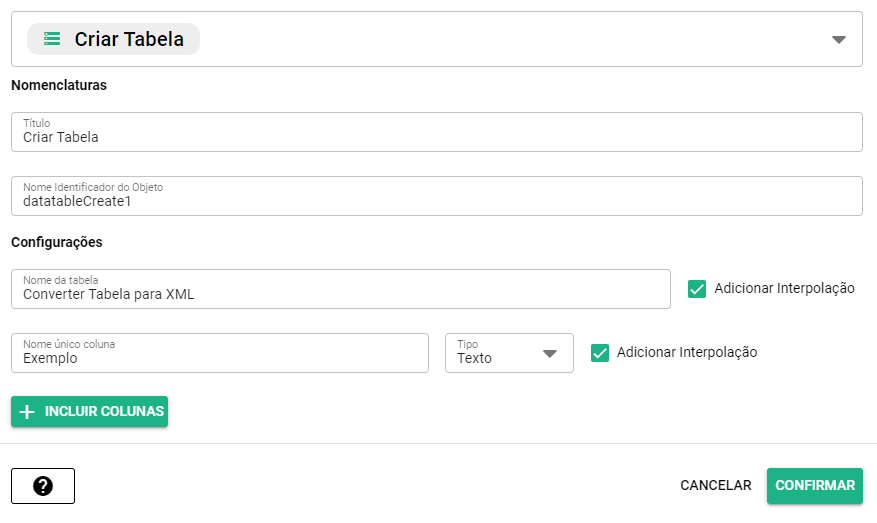The image size is (877, 523).
Task: Toggle the table name interpolation checkbox
Action: click(x=697, y=289)
